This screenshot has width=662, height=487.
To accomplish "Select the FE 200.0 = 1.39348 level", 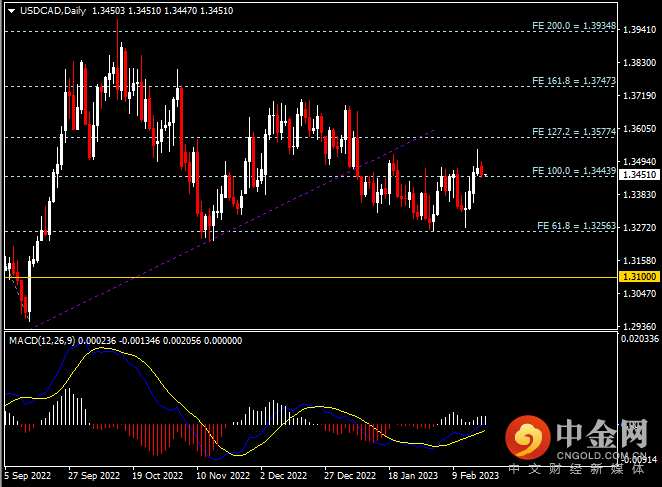I will coord(573,23).
